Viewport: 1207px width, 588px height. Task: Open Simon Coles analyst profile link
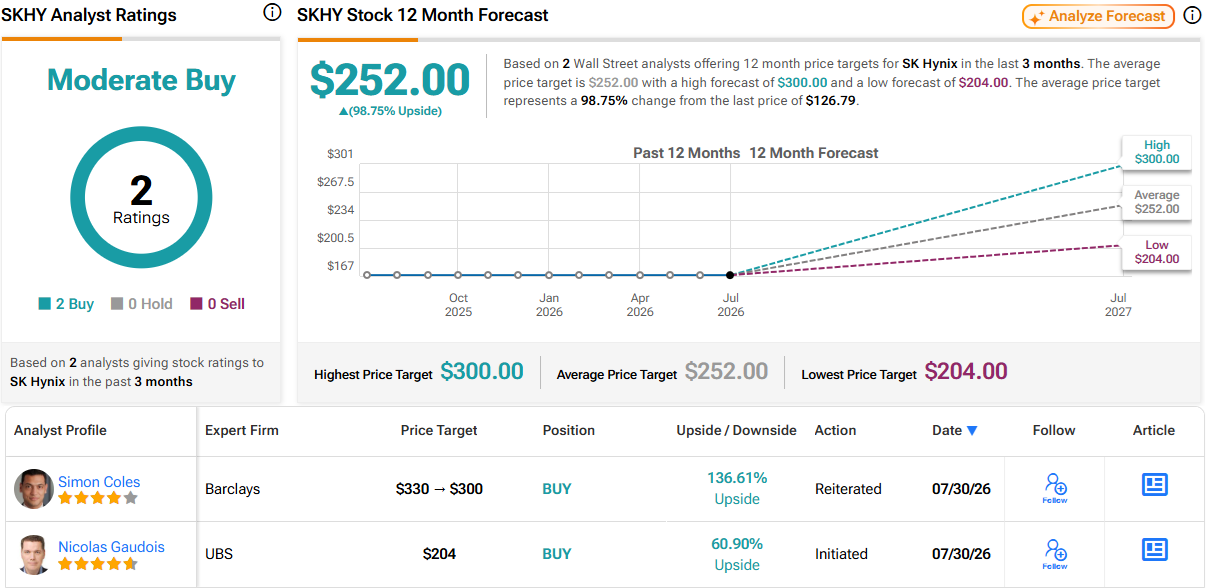(99, 482)
